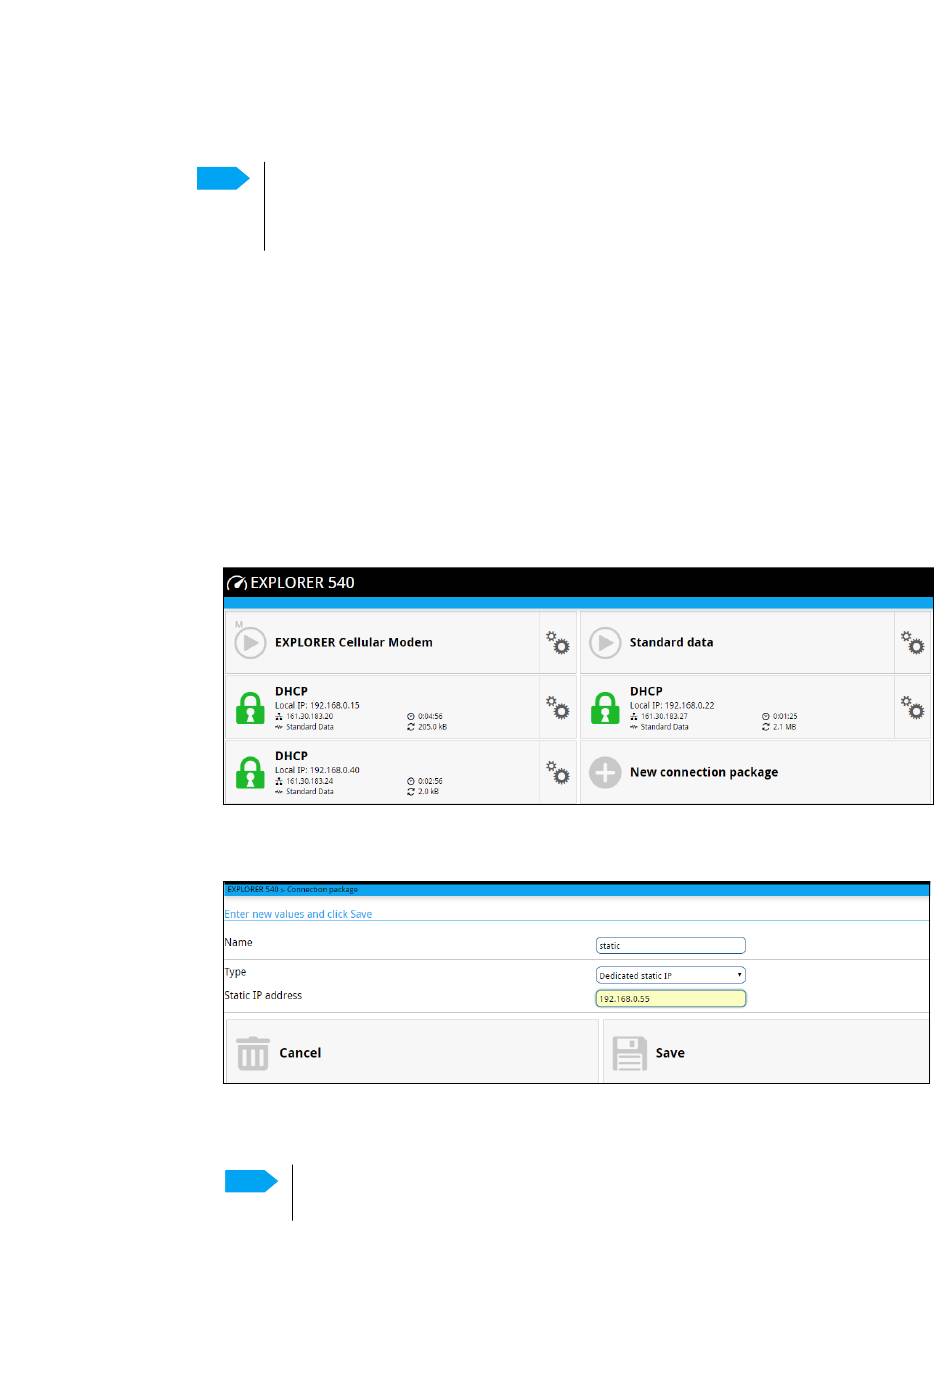Click the external address 161.30.183.27

[664, 716]
